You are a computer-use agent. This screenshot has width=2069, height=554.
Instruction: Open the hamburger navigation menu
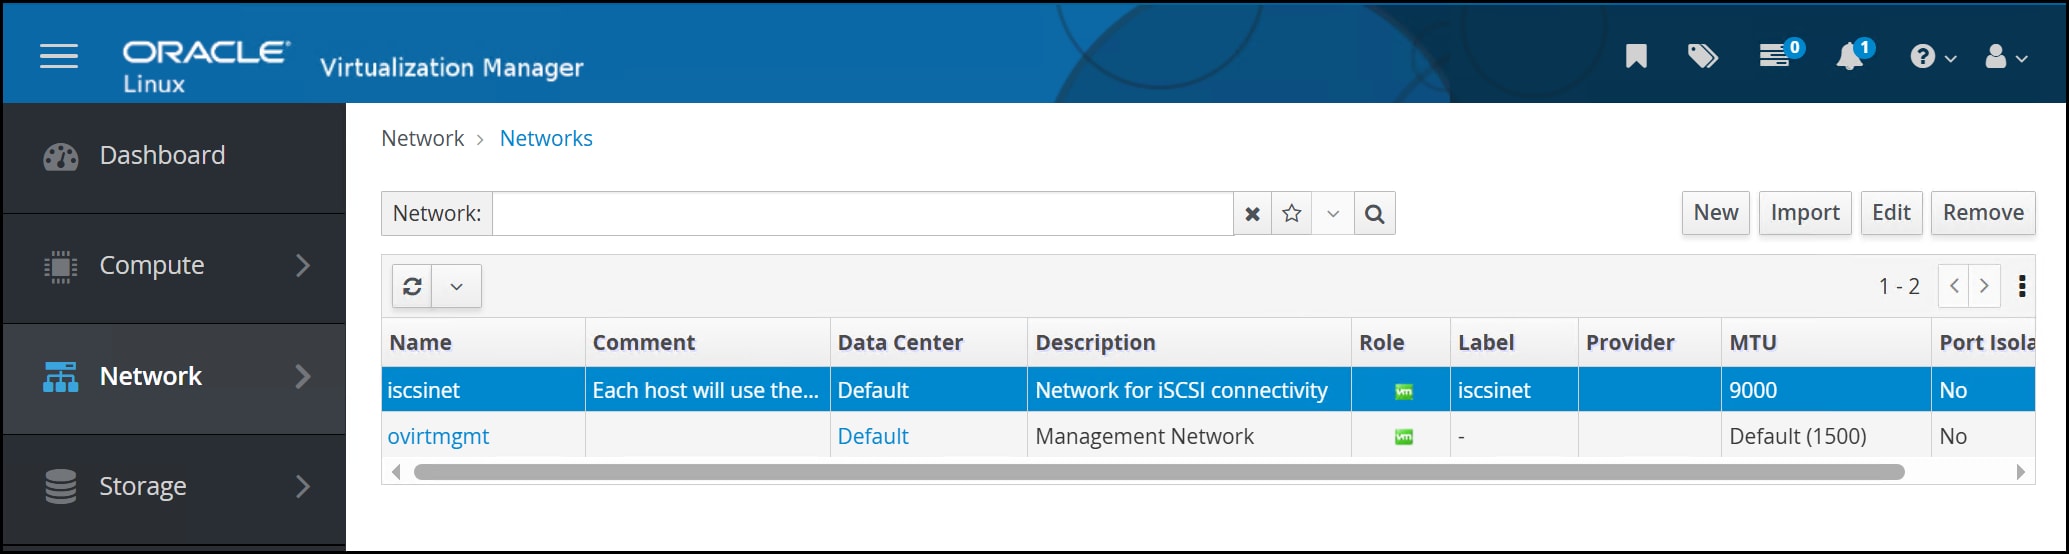(x=59, y=56)
